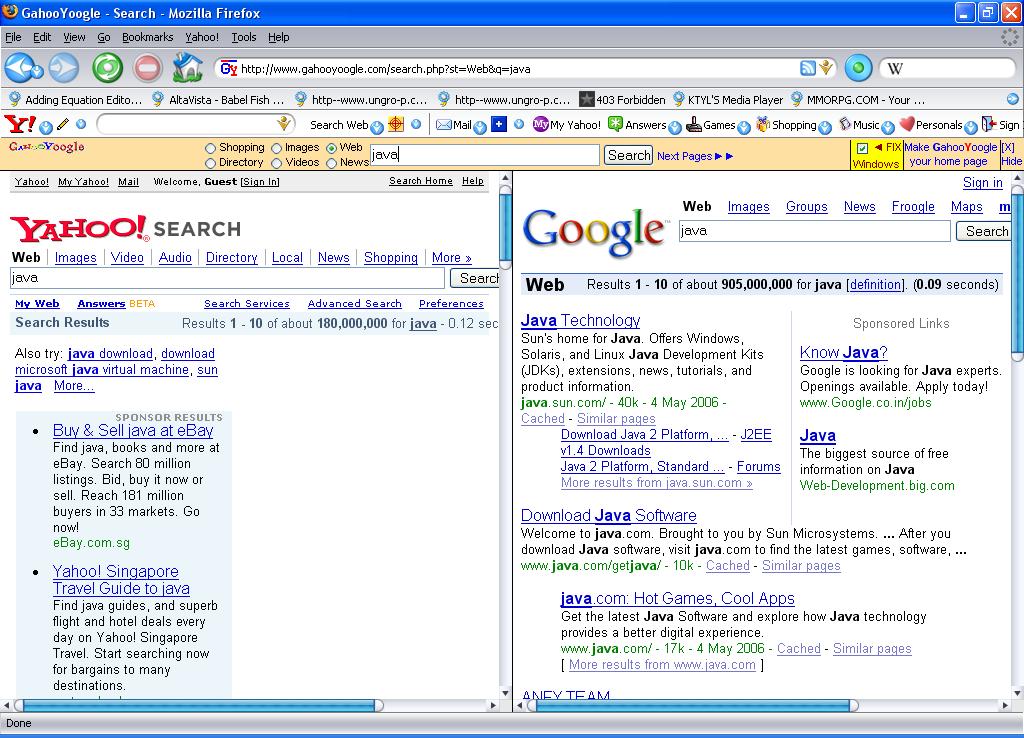
Task: Open the Edit menu
Action: 42,37
